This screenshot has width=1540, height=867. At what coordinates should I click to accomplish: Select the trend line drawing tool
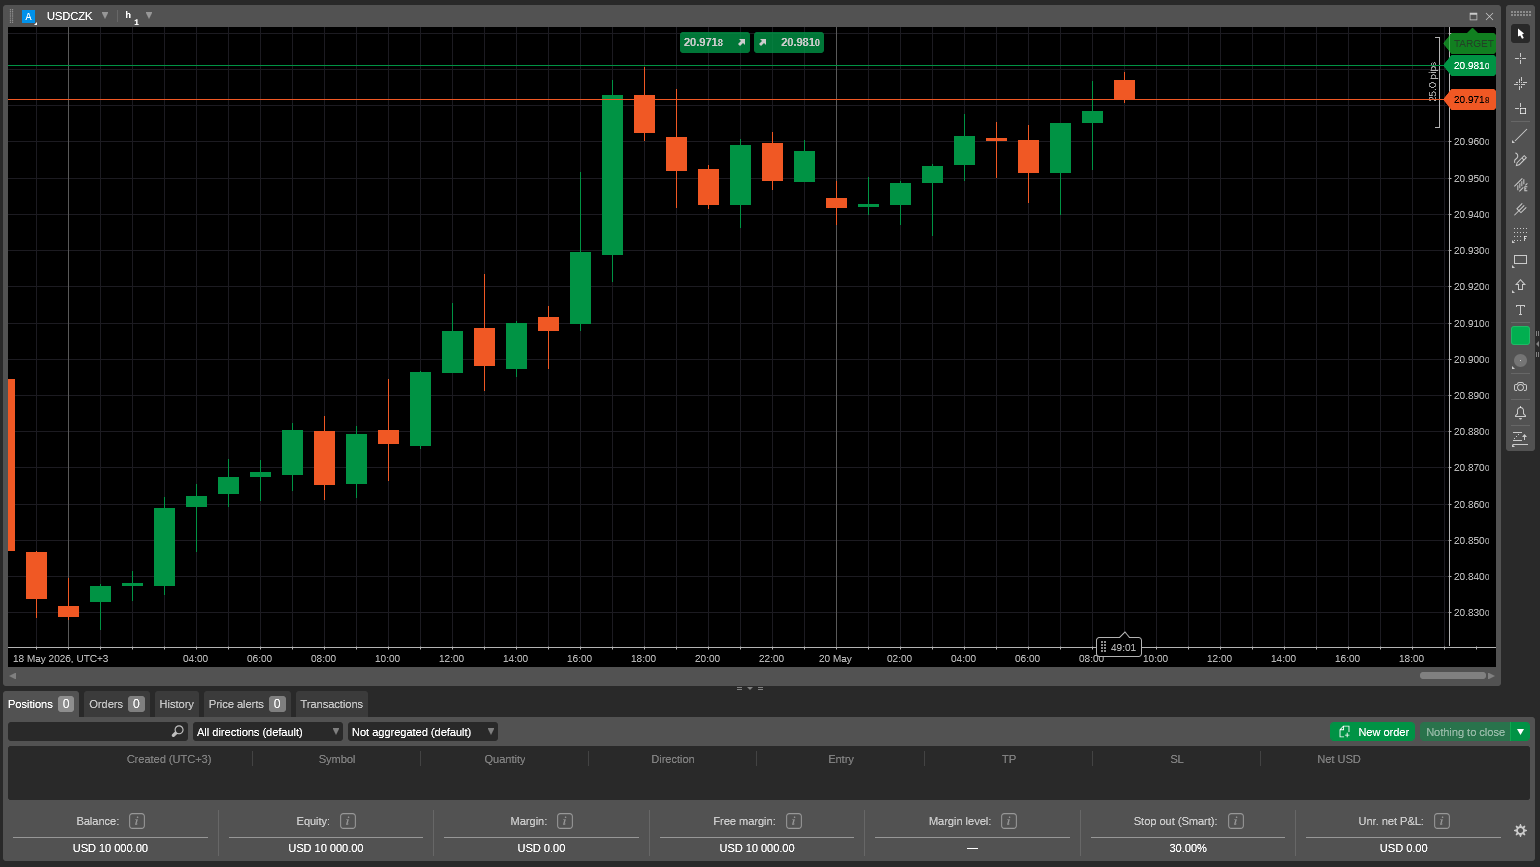(x=1520, y=135)
